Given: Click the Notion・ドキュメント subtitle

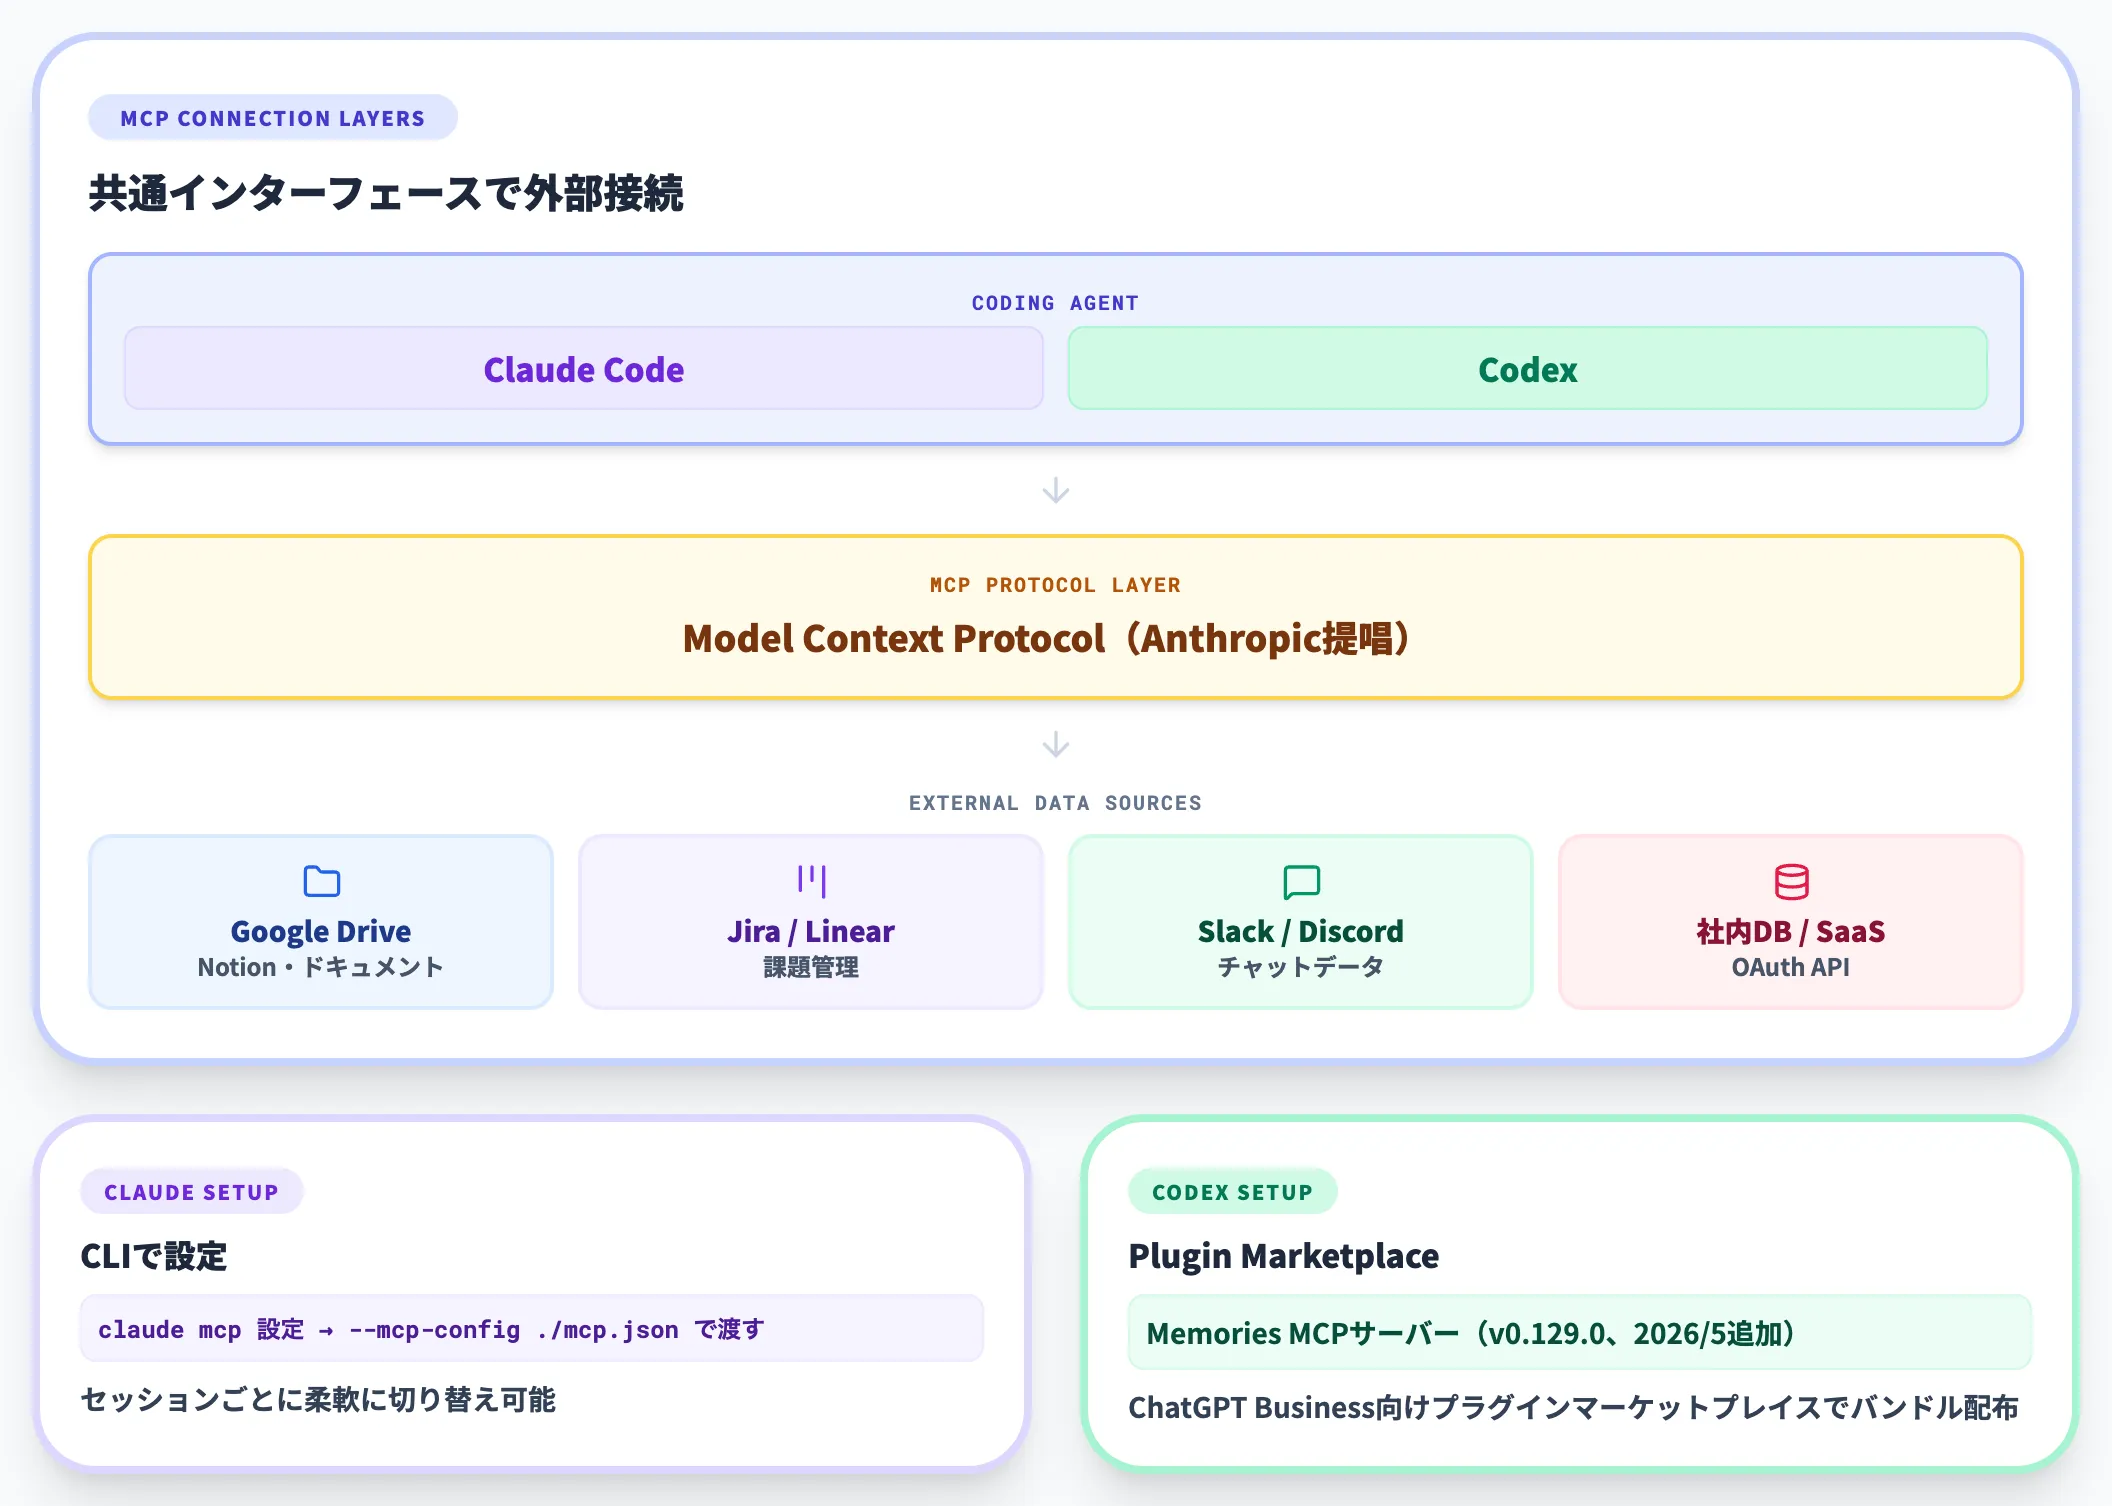Looking at the screenshot, I should [x=321, y=967].
